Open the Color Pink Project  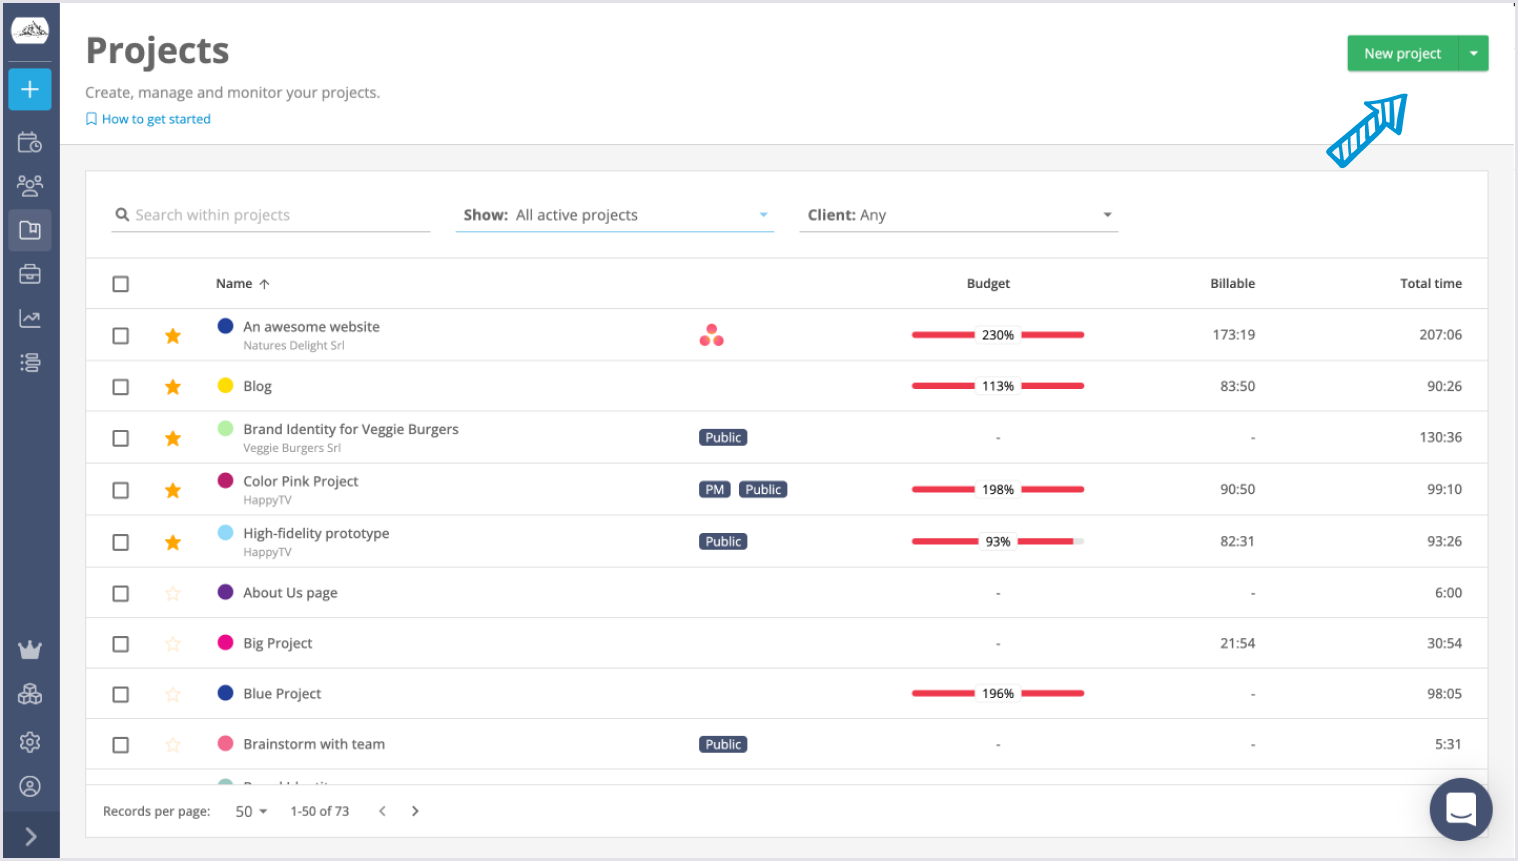[300, 481]
